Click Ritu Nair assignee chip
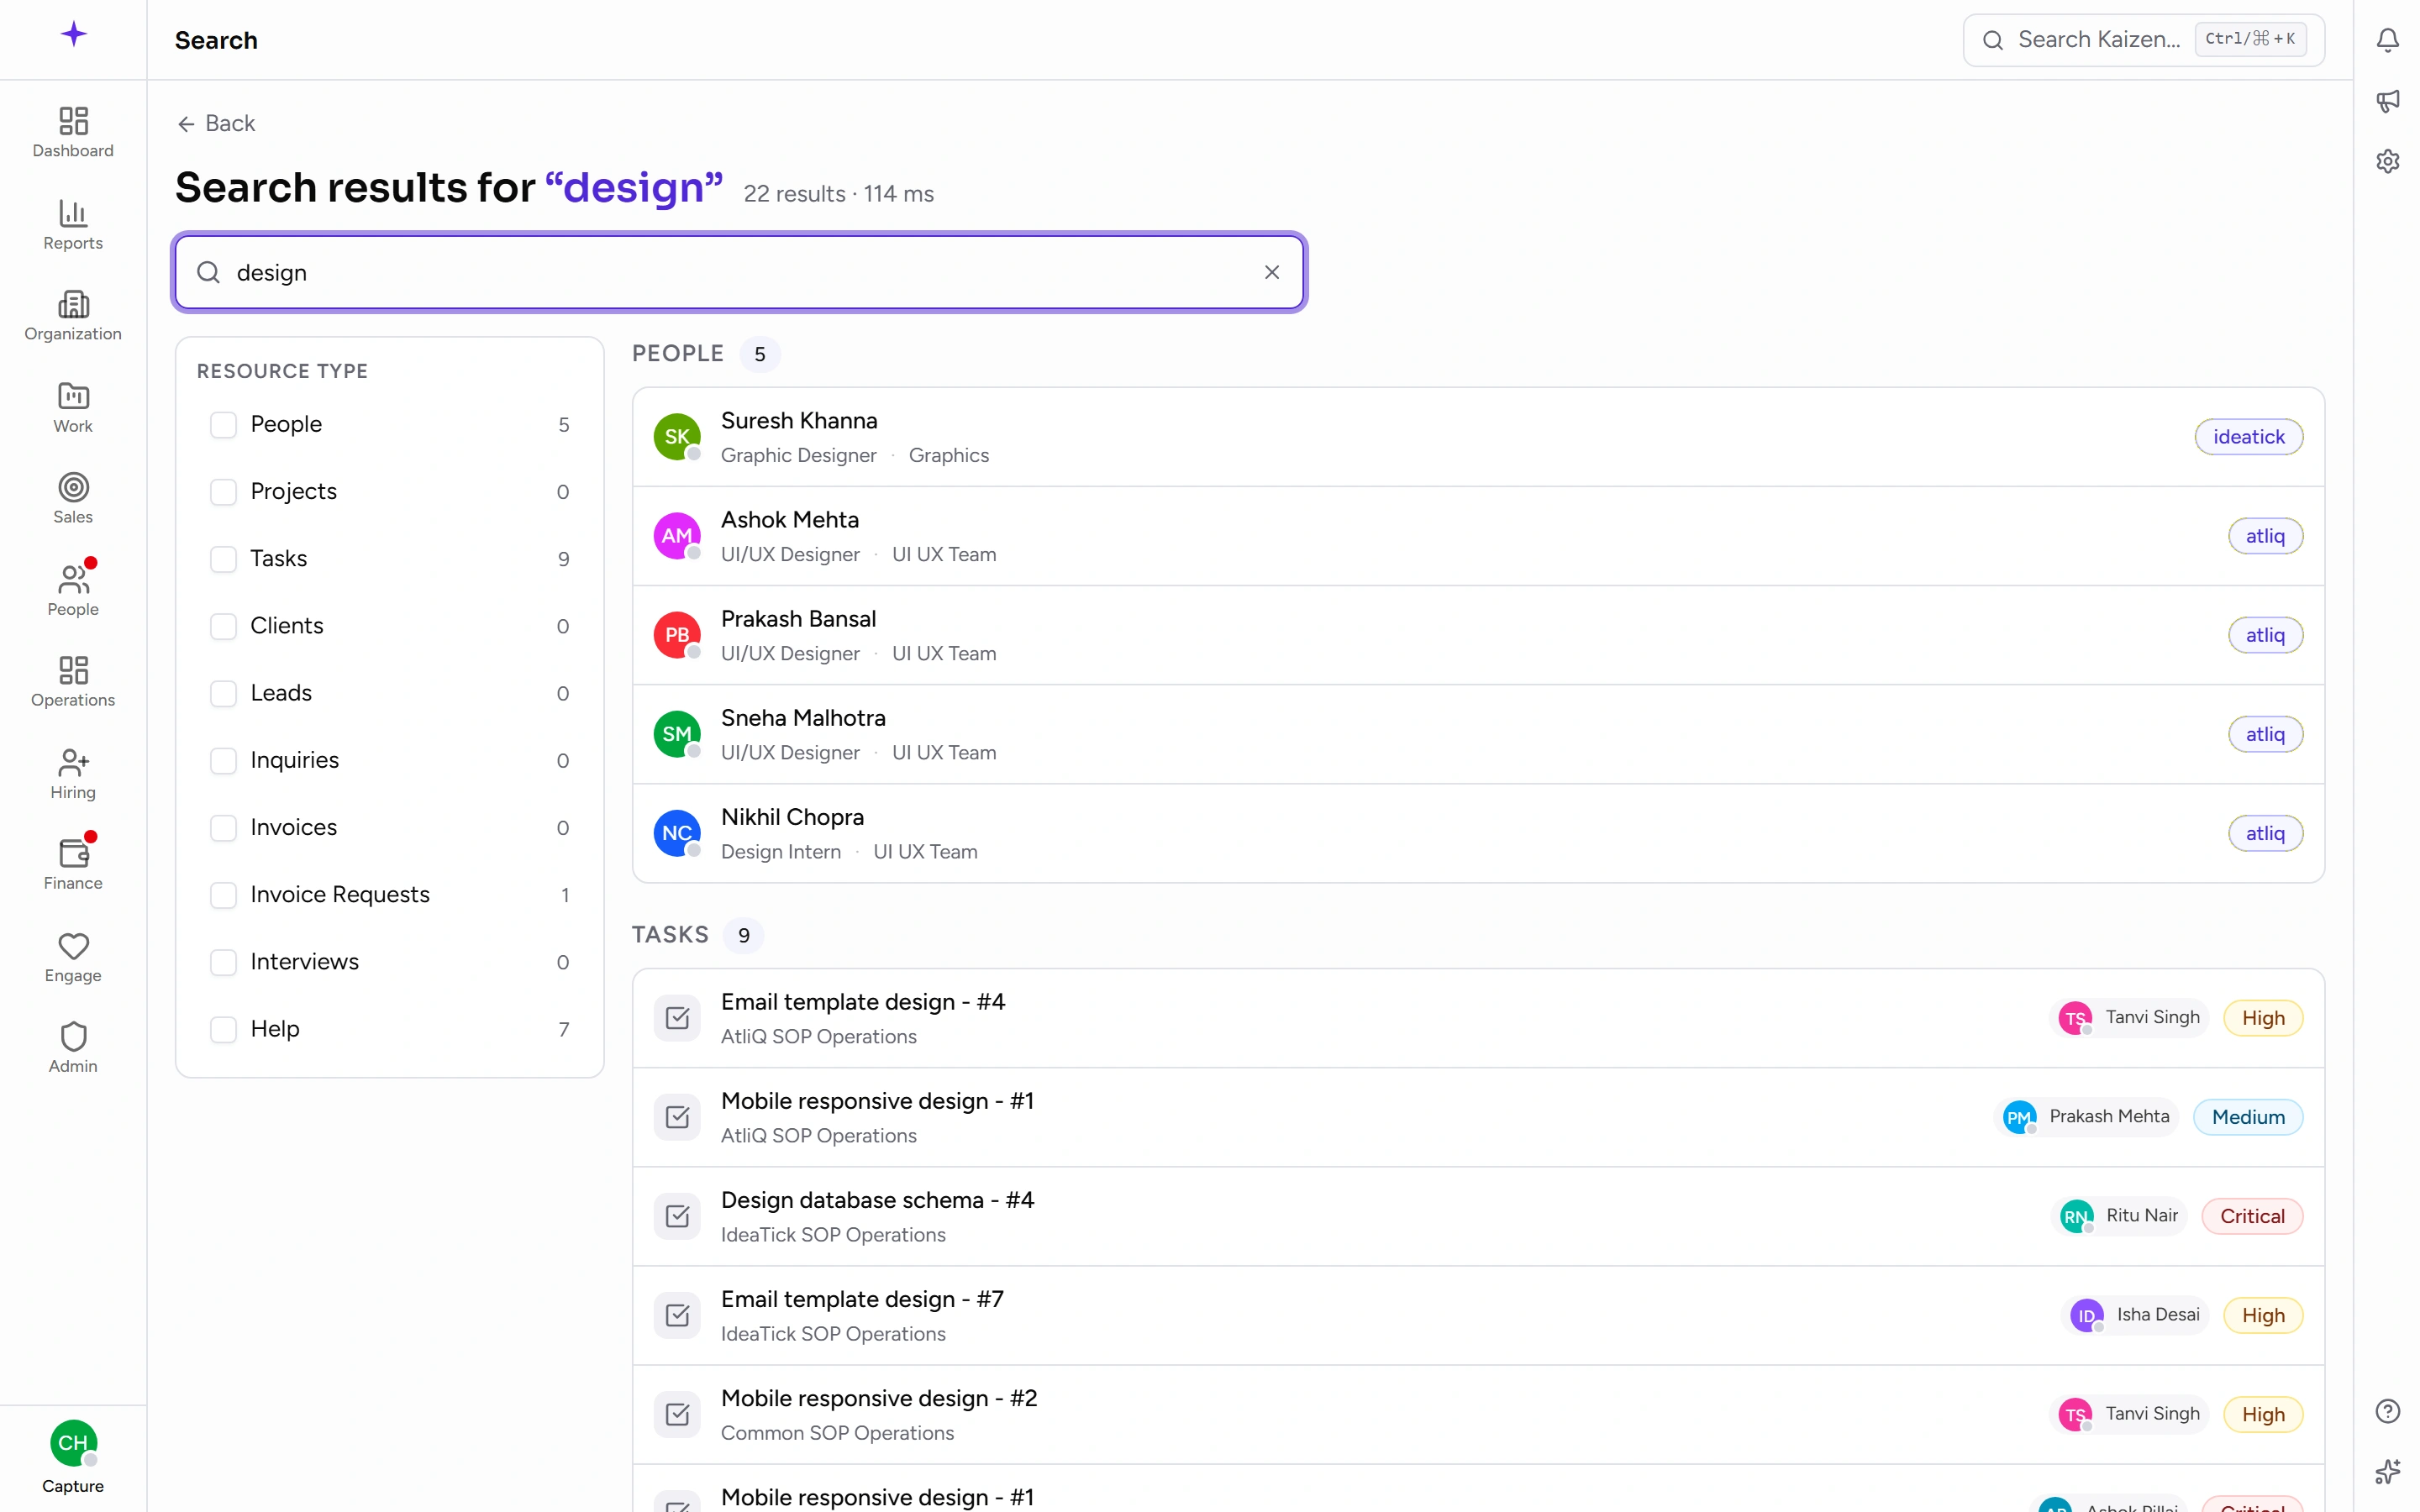The width and height of the screenshot is (2420, 1512). click(x=2119, y=1216)
